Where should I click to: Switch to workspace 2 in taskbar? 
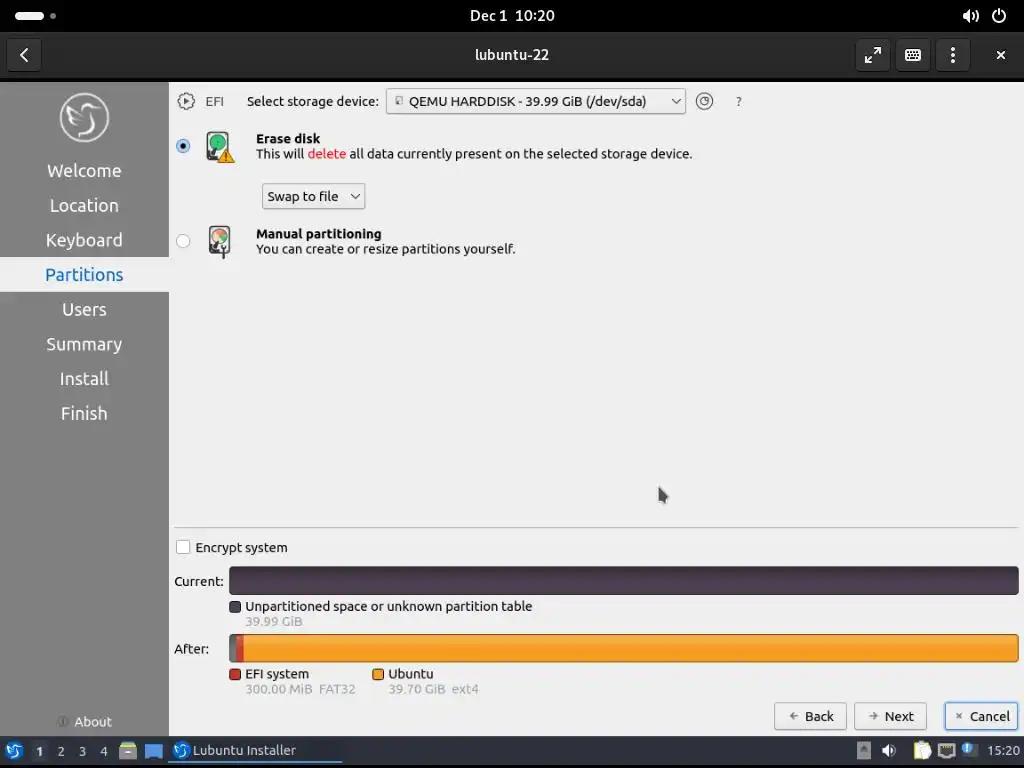click(x=61, y=752)
